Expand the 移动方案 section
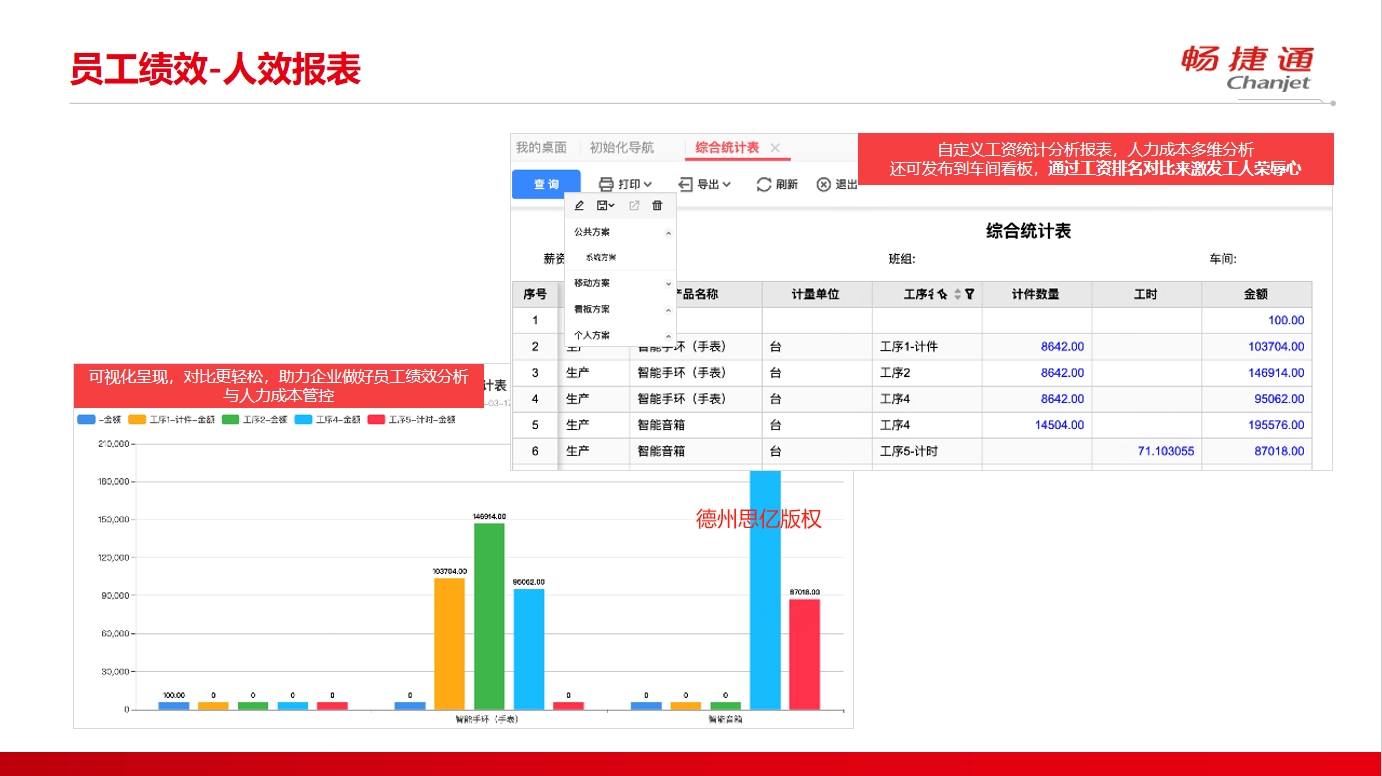 coord(668,284)
